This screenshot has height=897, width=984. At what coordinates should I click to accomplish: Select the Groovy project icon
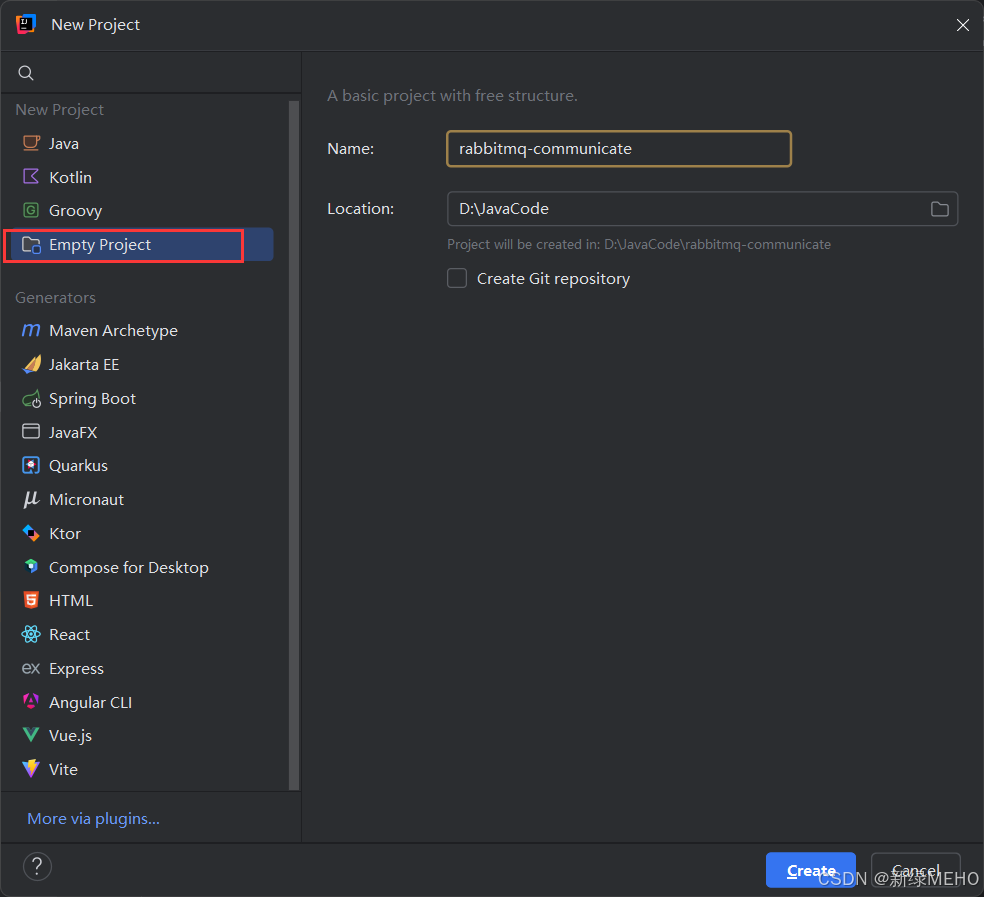click(x=31, y=211)
